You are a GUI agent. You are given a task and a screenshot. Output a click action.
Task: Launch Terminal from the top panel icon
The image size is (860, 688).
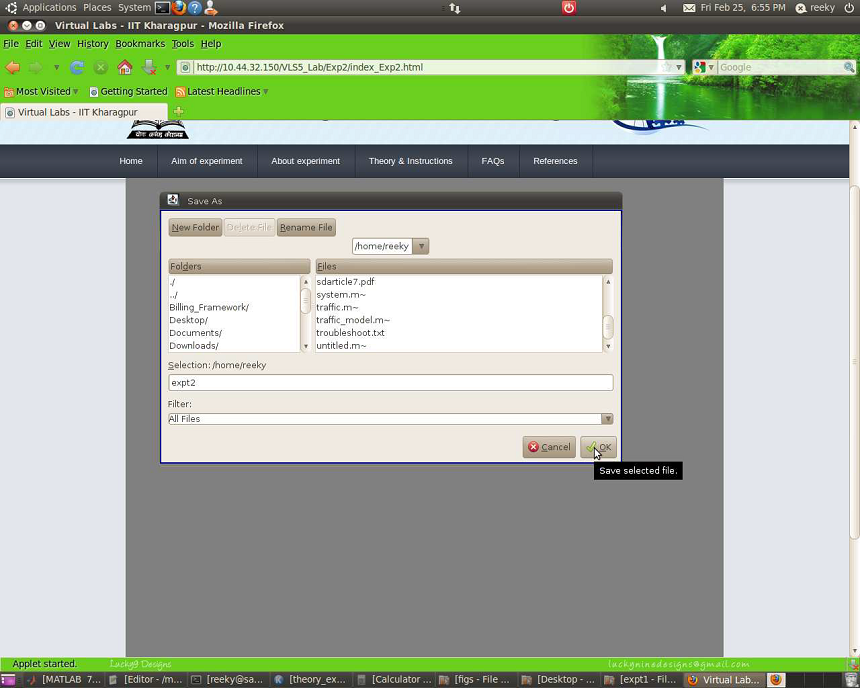pos(162,8)
